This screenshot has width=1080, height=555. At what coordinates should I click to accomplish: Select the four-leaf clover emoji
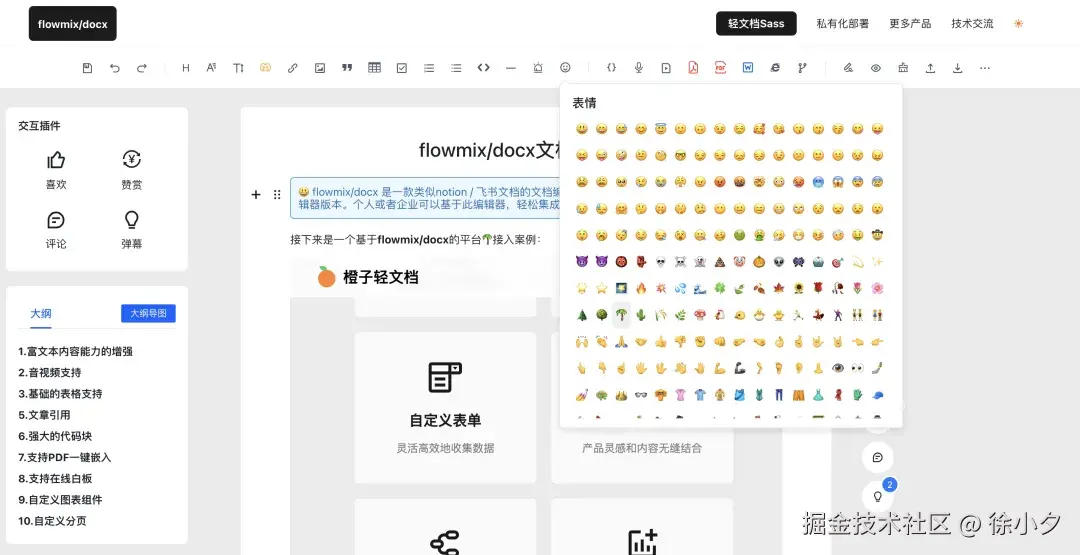click(720, 288)
